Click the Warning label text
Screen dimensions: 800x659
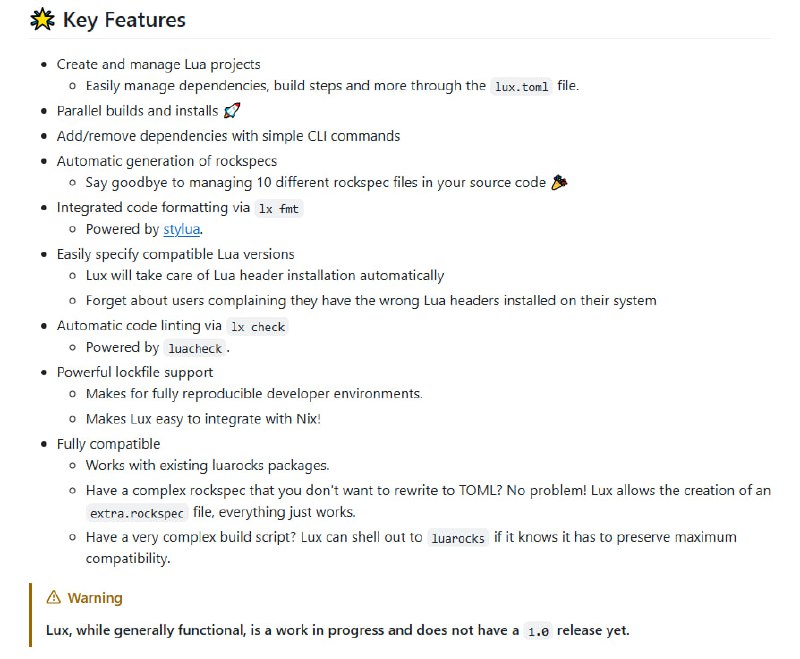[x=95, y=598]
